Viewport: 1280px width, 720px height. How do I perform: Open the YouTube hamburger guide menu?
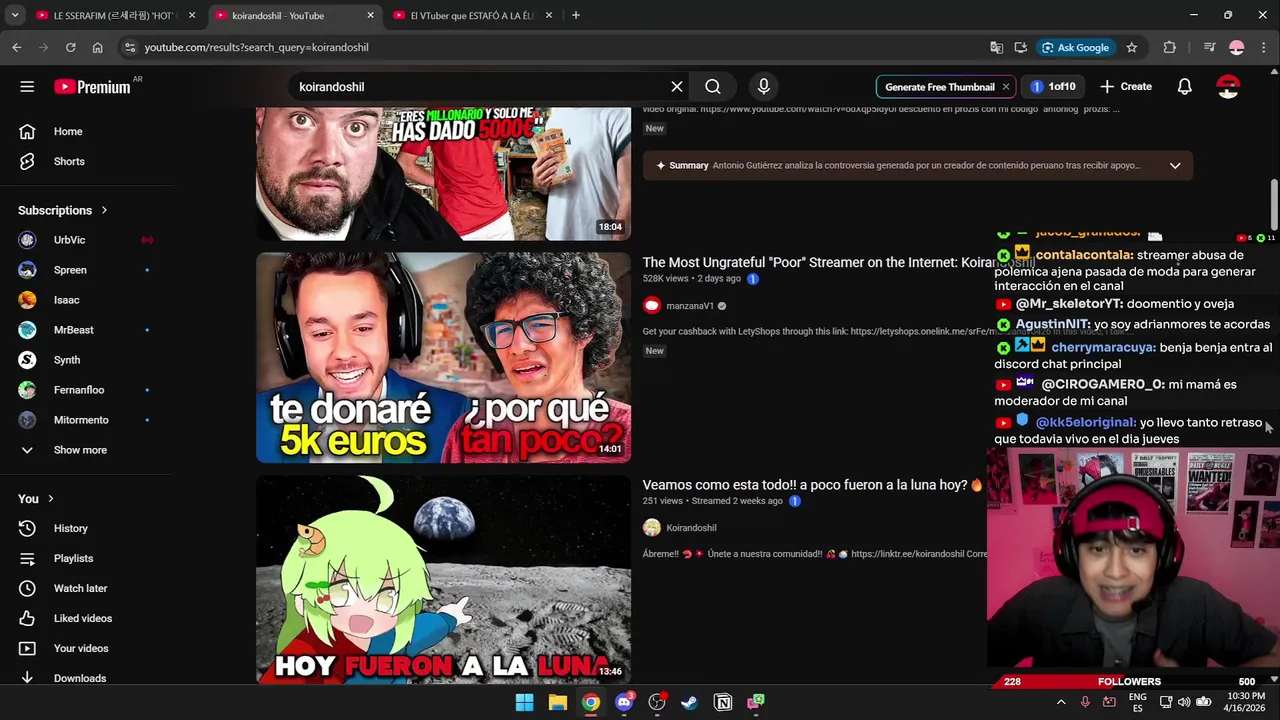coord(27,87)
